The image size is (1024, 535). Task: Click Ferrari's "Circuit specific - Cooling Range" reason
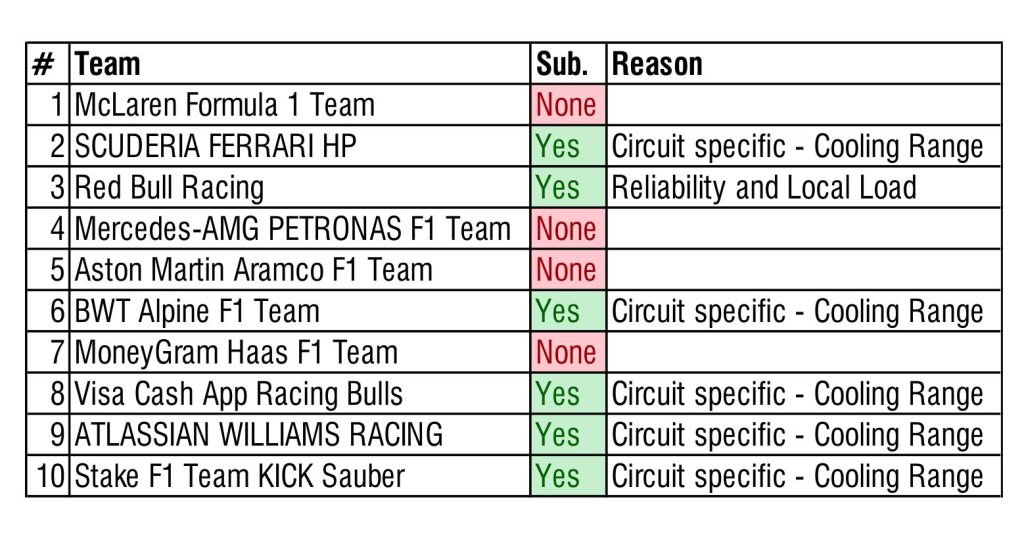pos(798,146)
